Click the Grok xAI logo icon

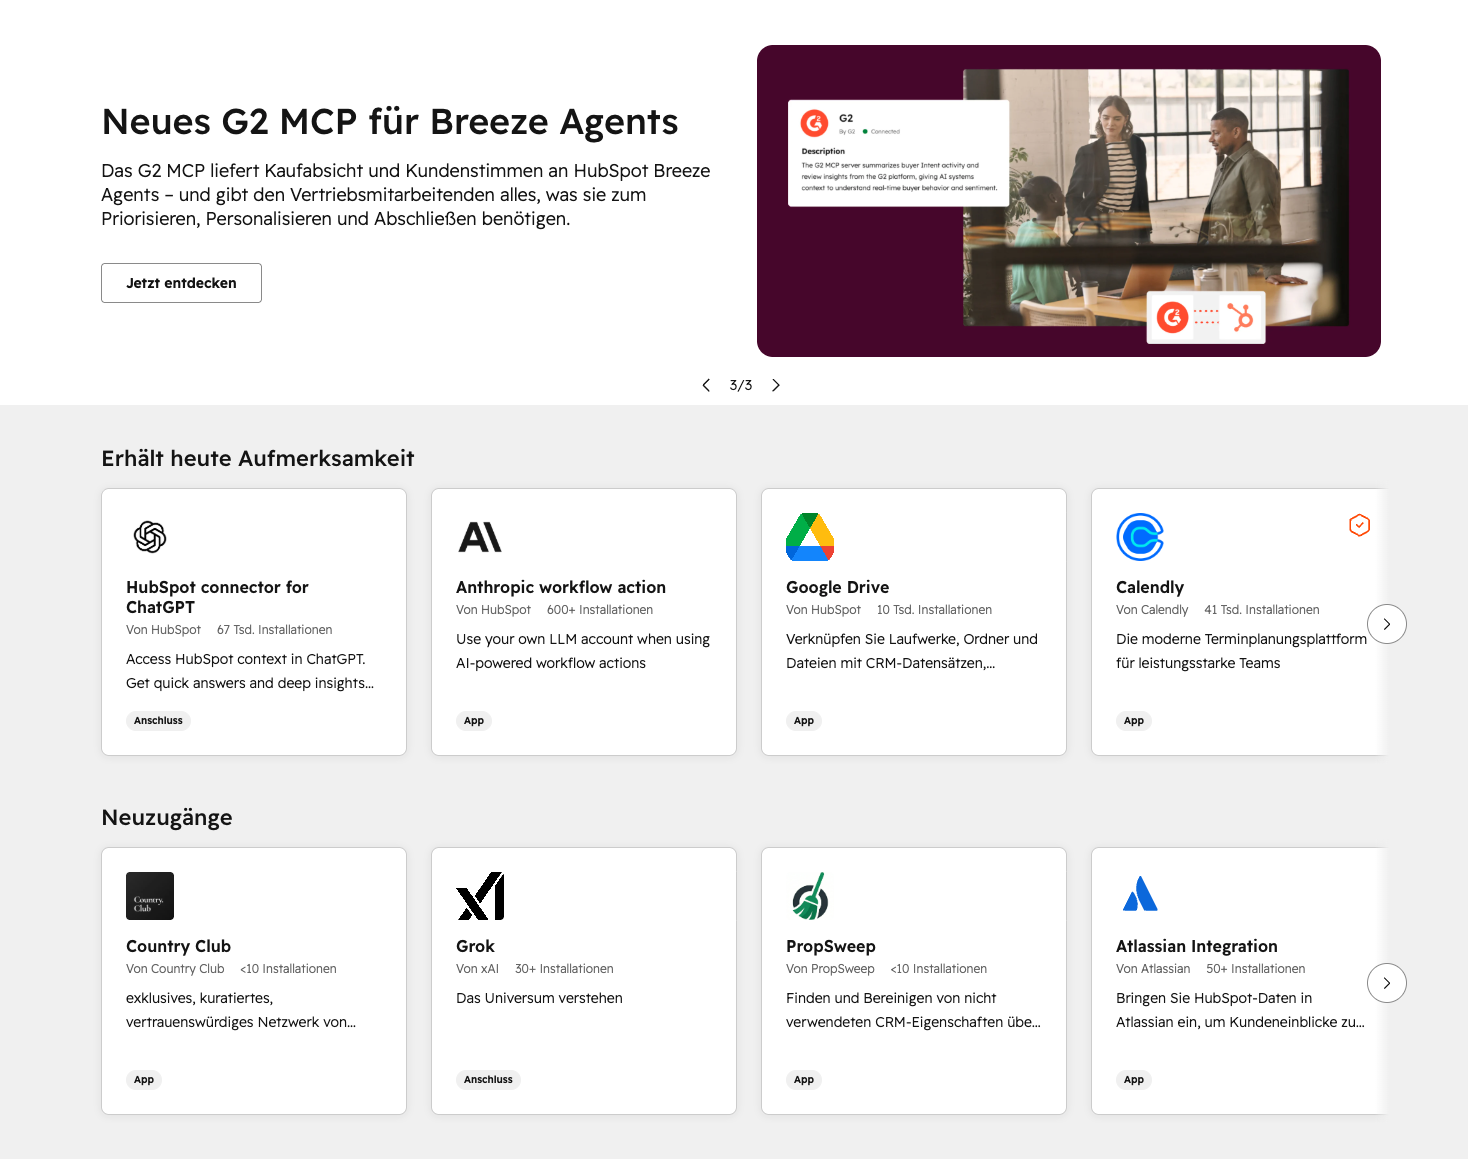point(480,896)
